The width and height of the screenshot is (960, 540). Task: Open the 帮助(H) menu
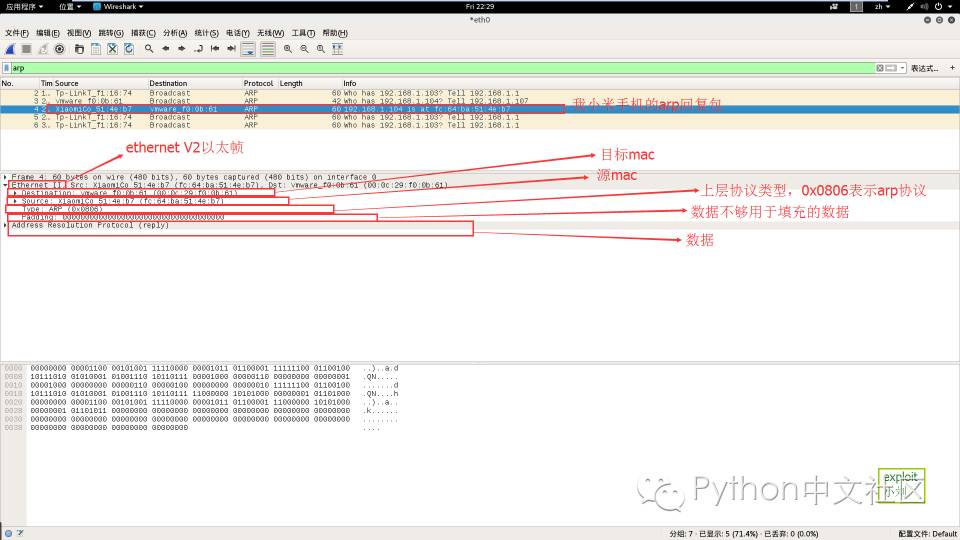[x=335, y=33]
